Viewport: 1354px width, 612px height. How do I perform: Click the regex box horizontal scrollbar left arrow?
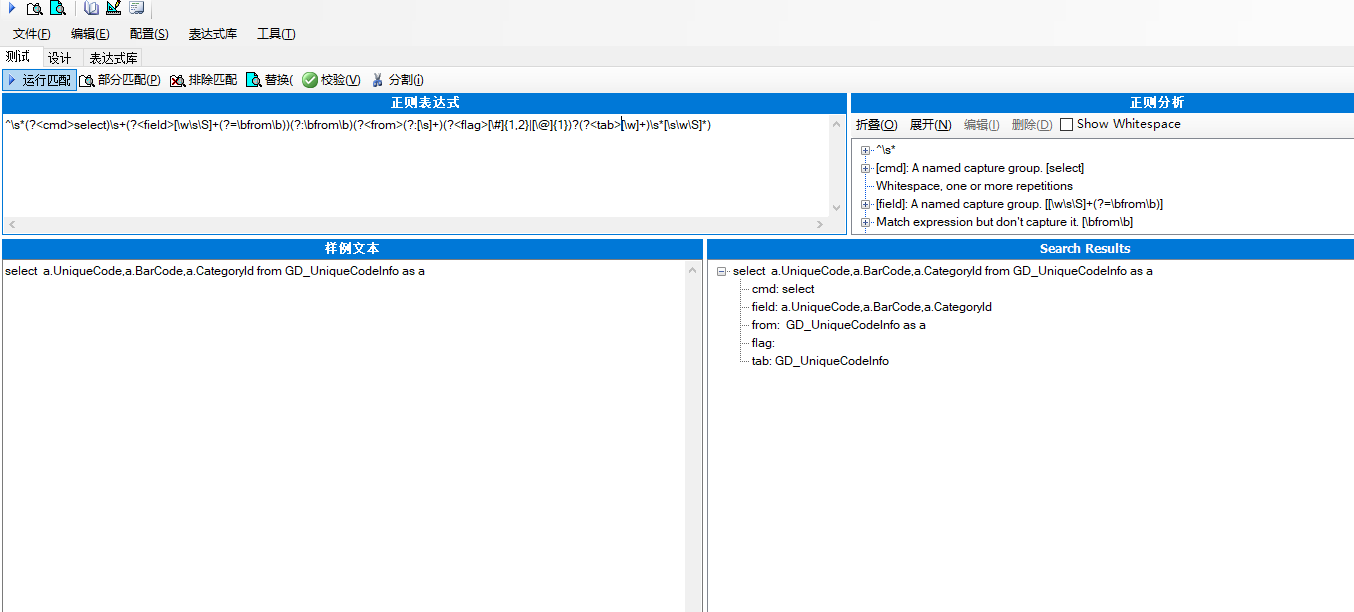[x=11, y=225]
